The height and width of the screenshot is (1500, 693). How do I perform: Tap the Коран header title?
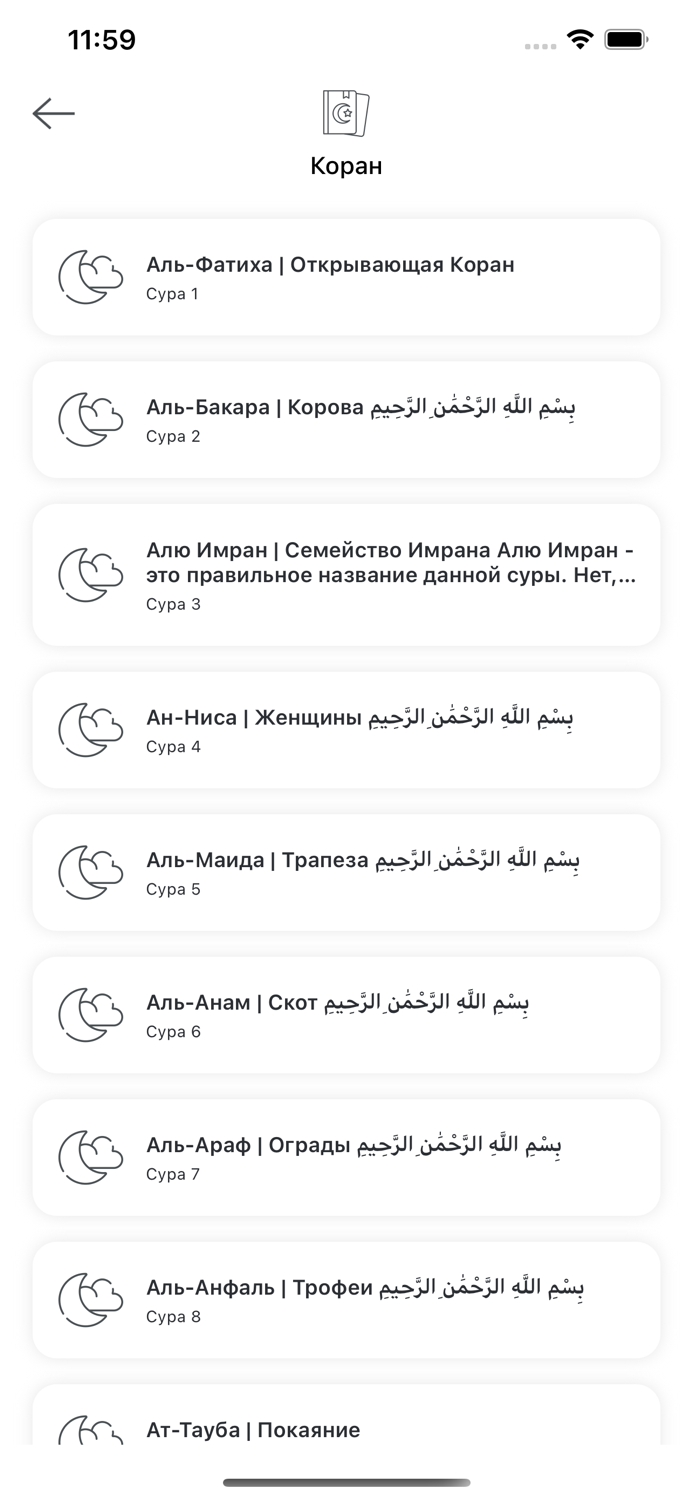click(346, 165)
